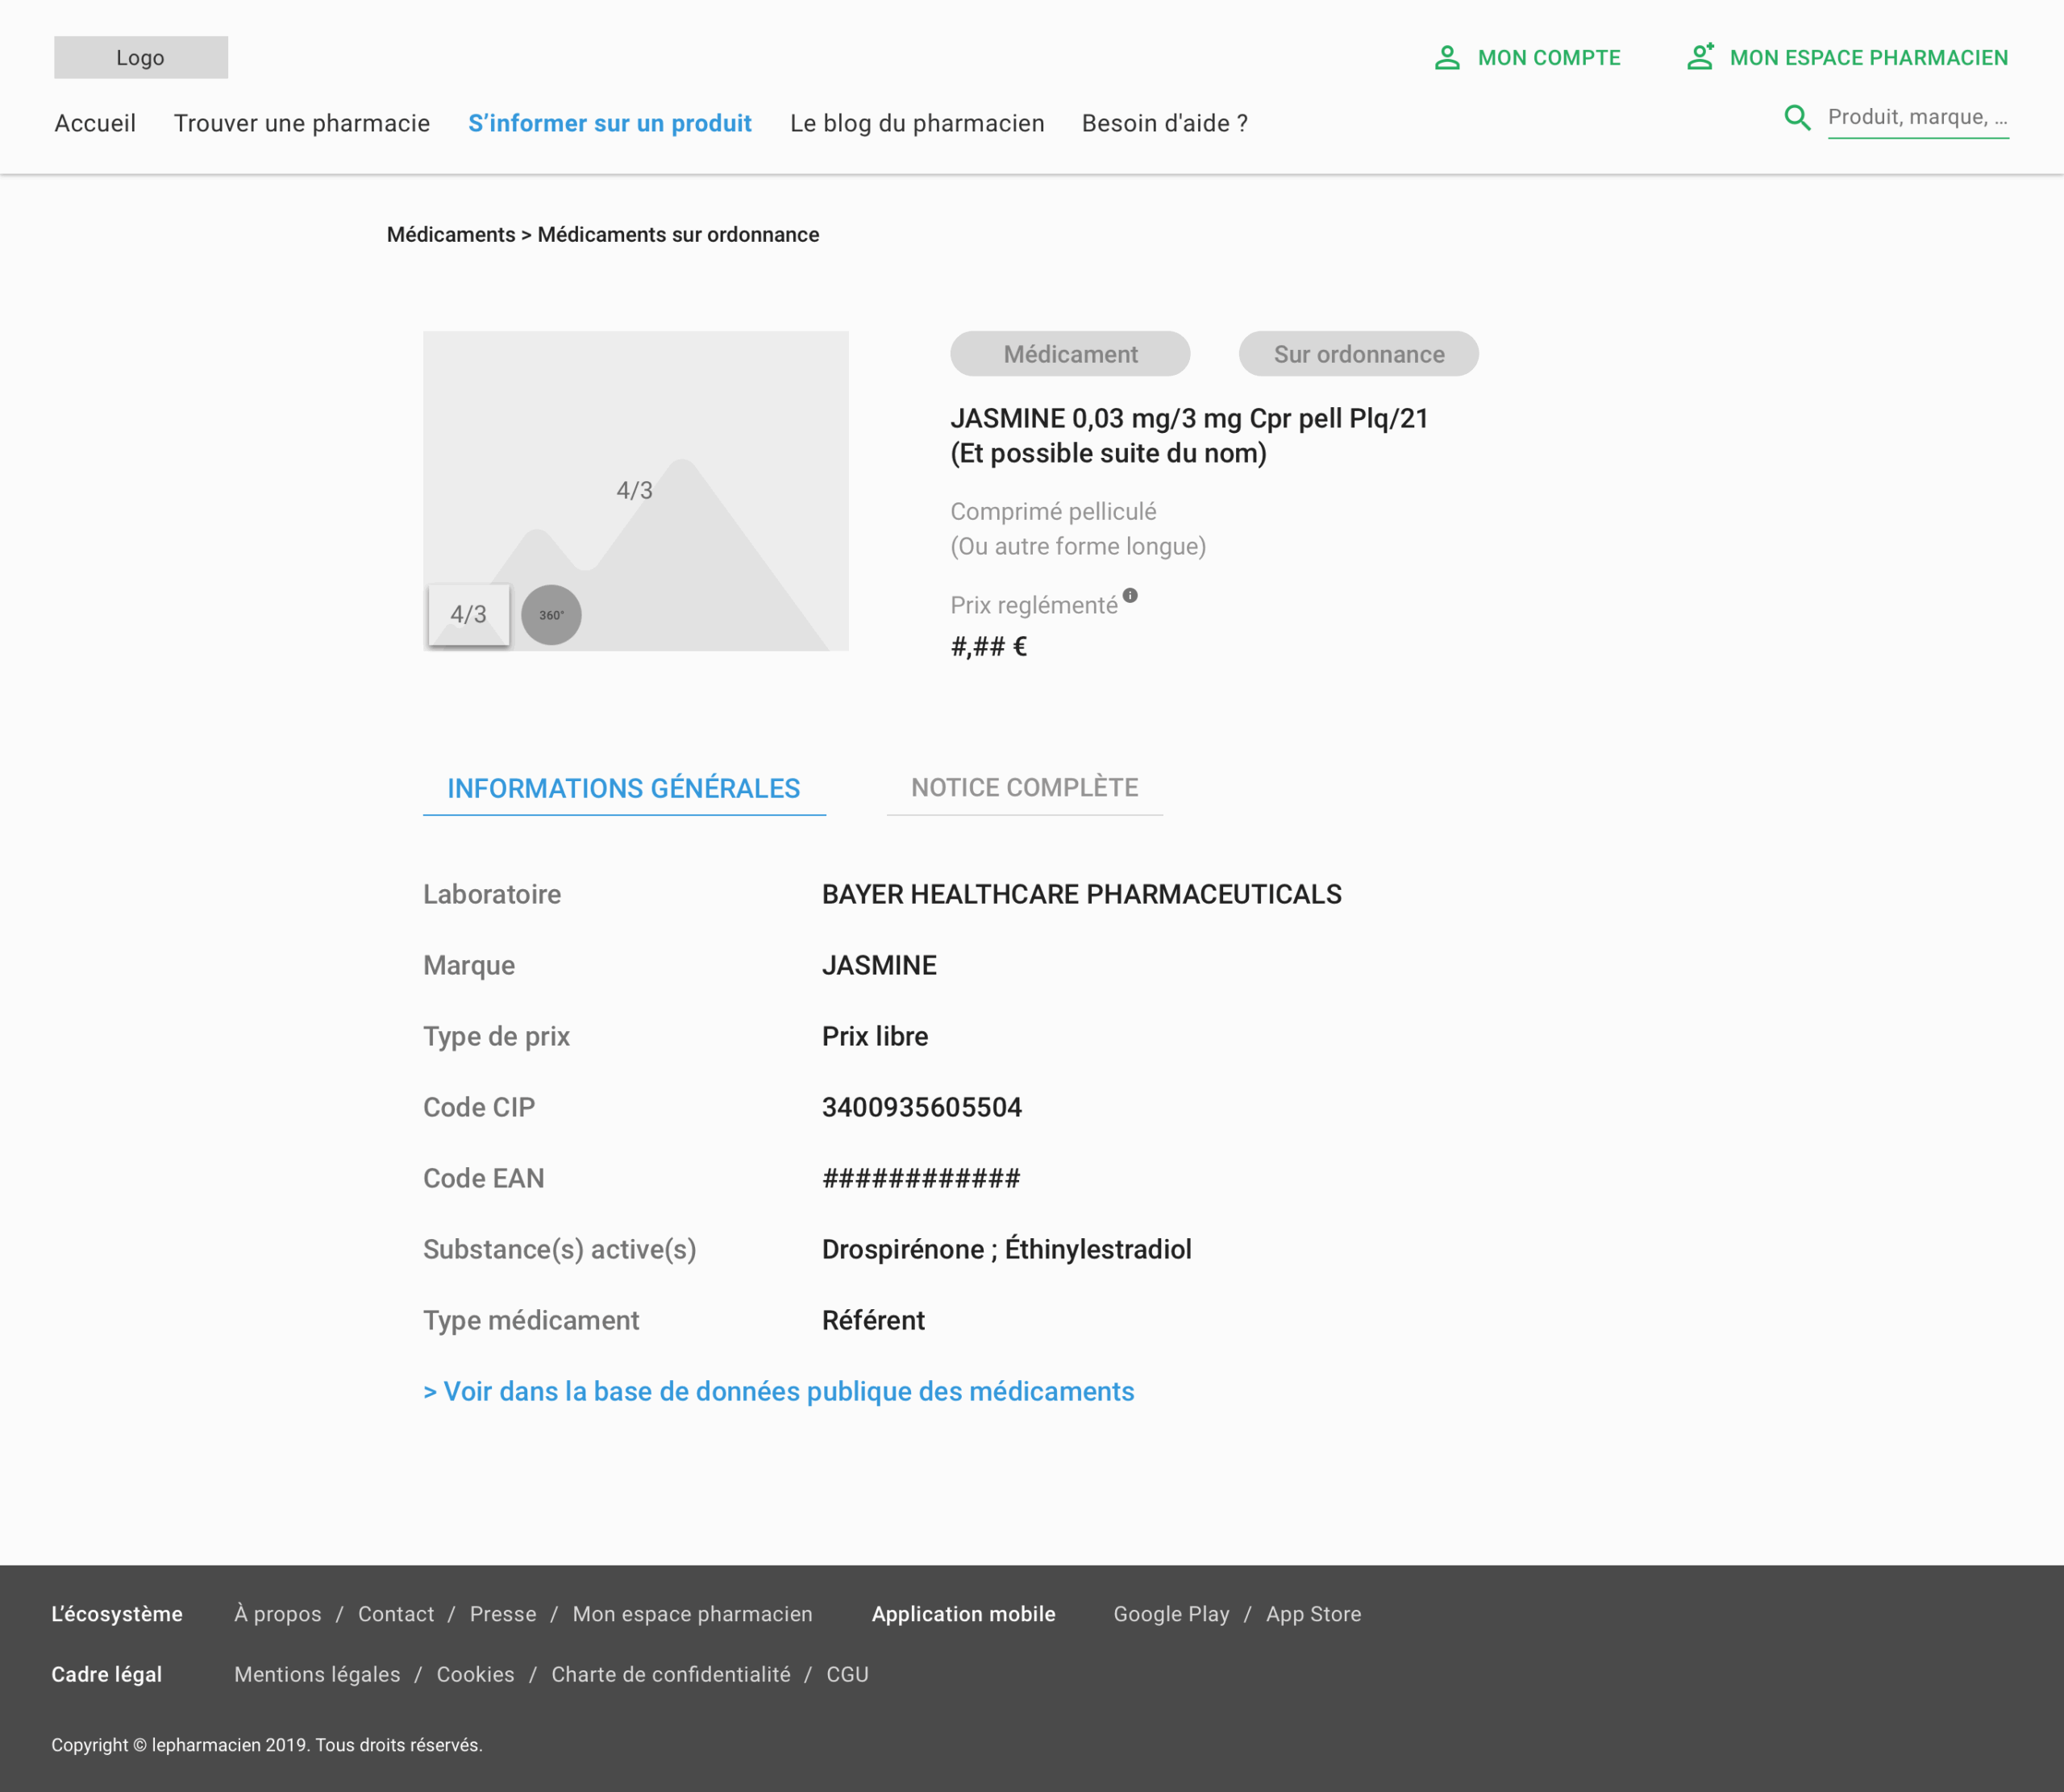Open Presse in footer

pyautogui.click(x=503, y=1614)
